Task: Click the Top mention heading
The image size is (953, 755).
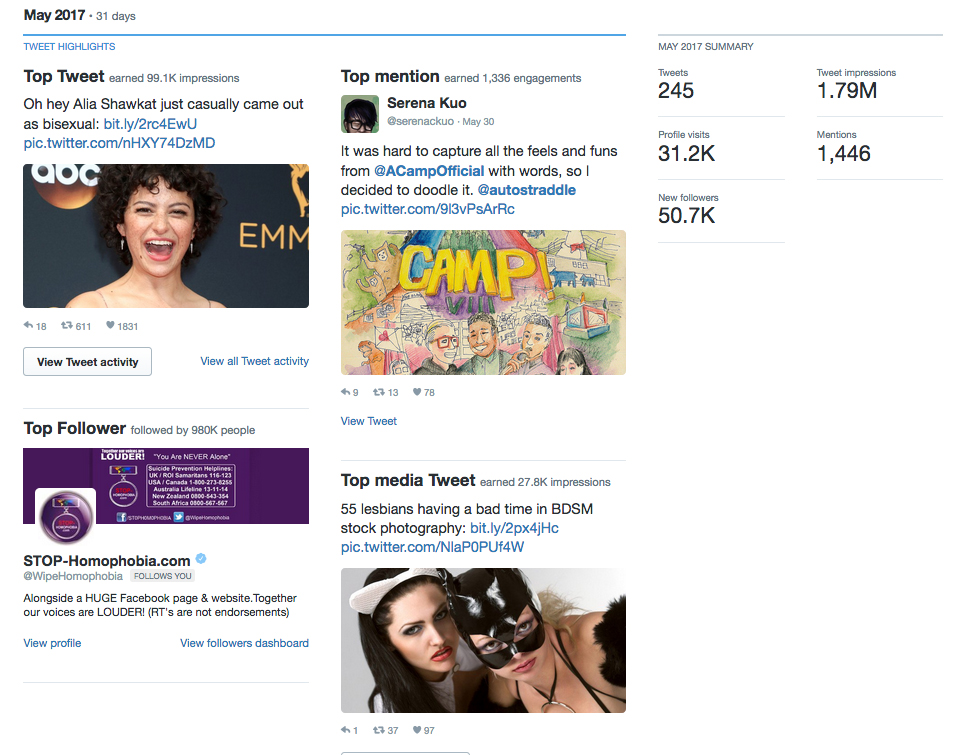Action: point(390,77)
